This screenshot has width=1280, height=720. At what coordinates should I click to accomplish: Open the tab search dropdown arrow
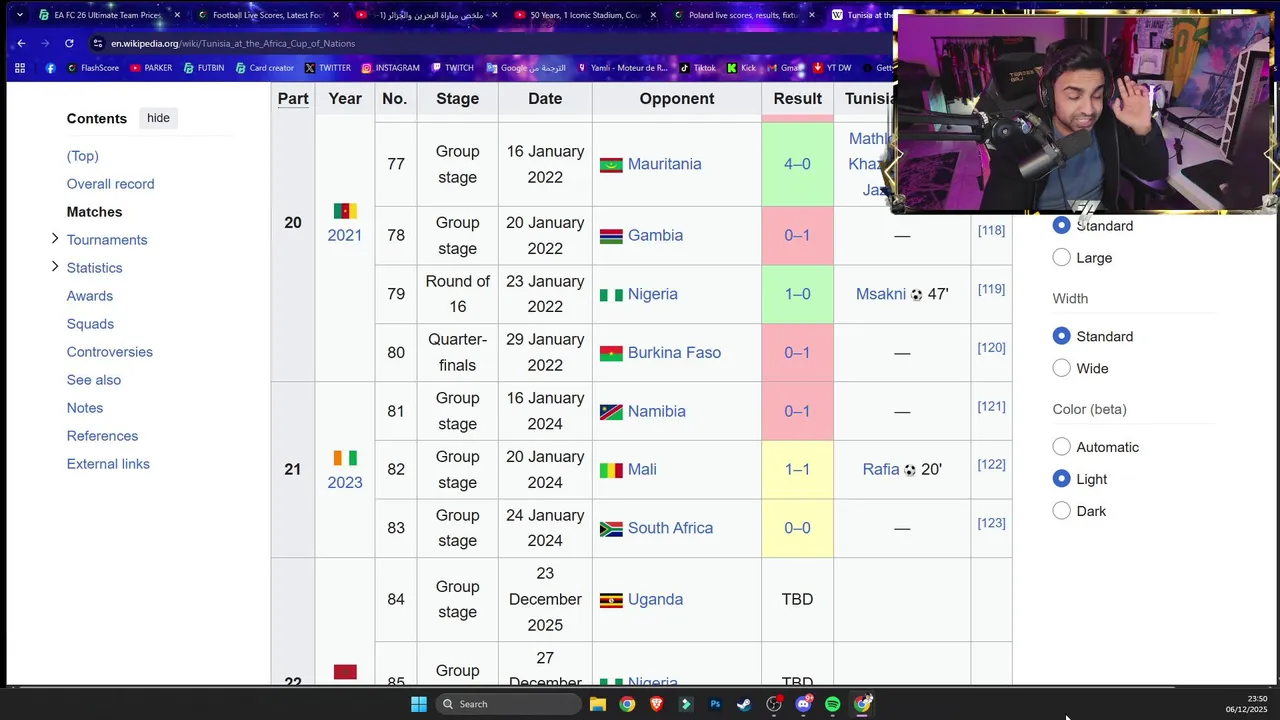coord(19,15)
